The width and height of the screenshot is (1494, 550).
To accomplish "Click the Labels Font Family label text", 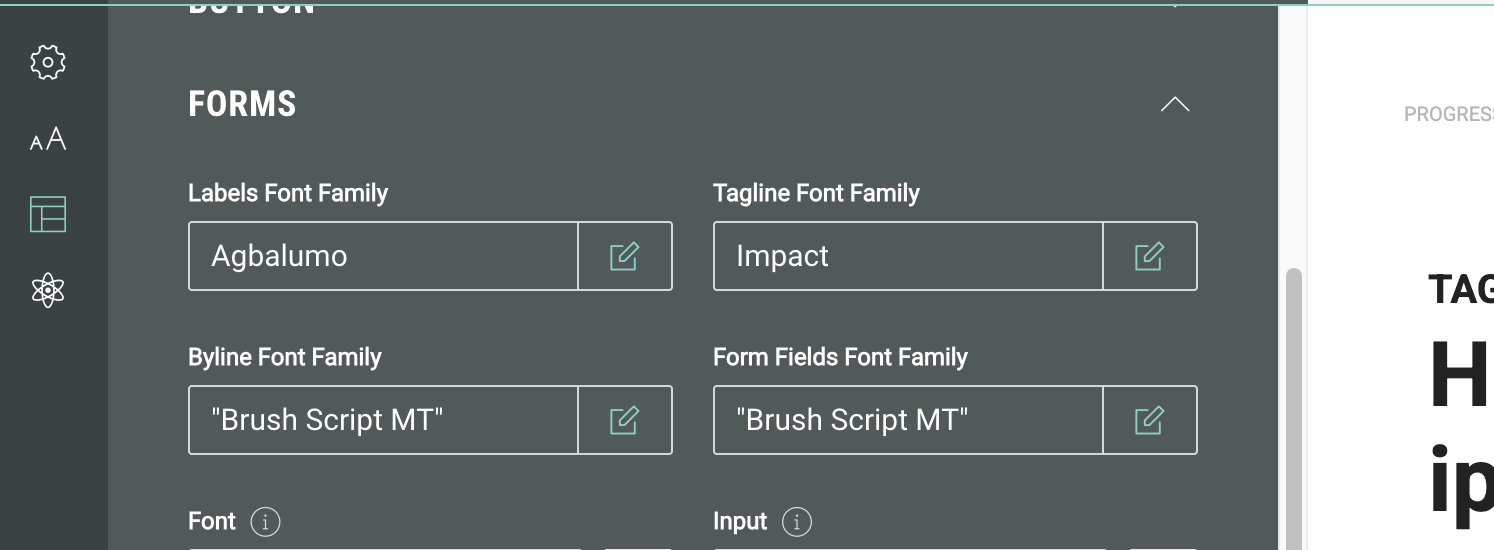I will [x=288, y=193].
